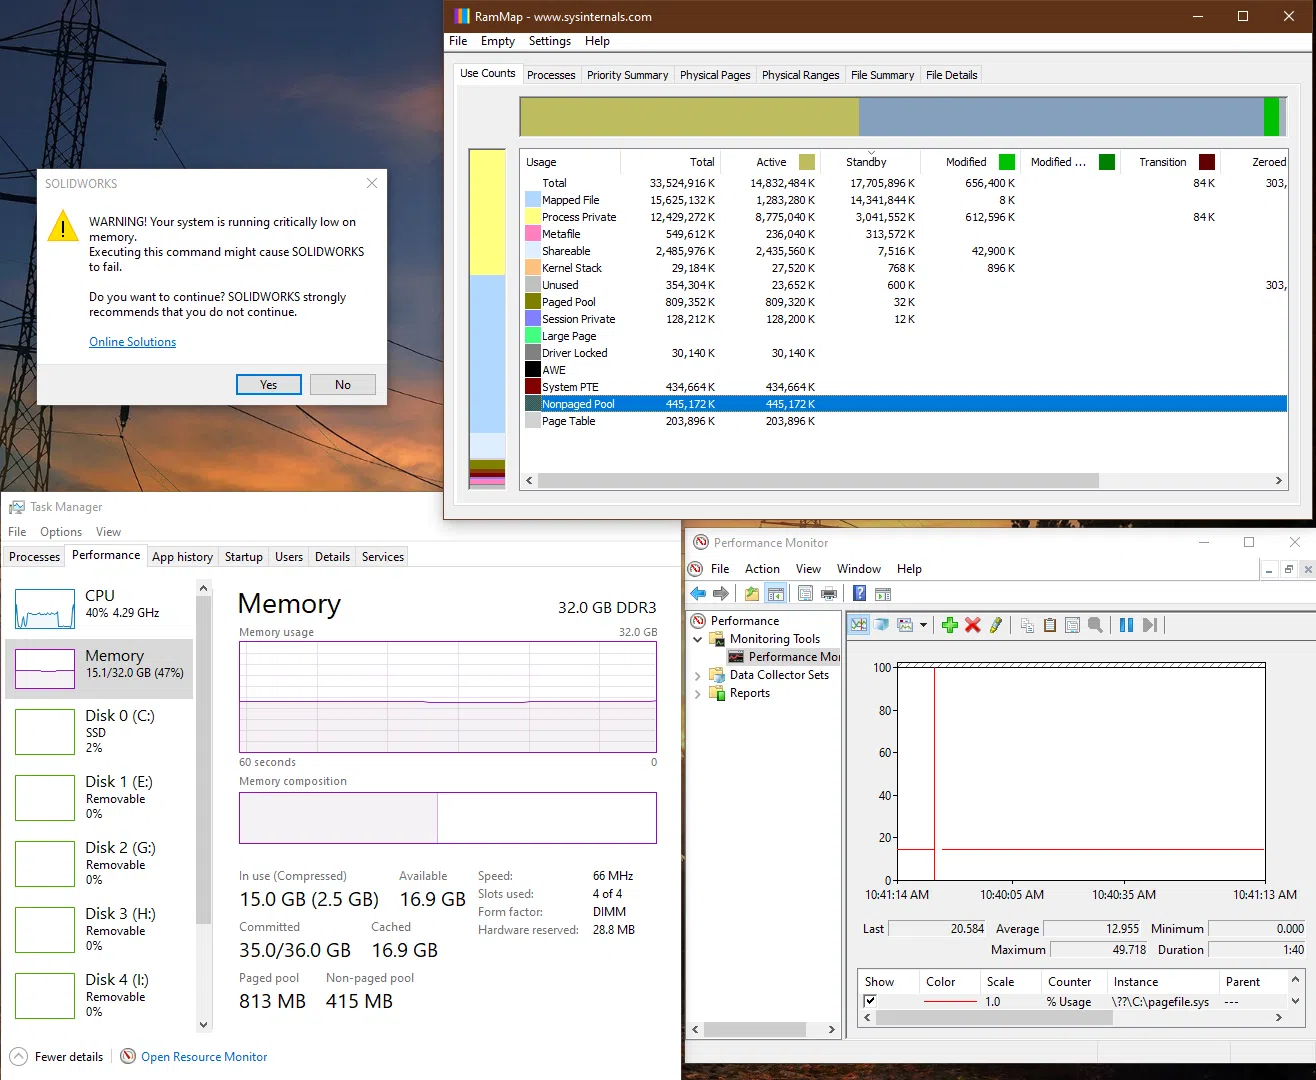Open the Online Solutions link

coord(132,342)
